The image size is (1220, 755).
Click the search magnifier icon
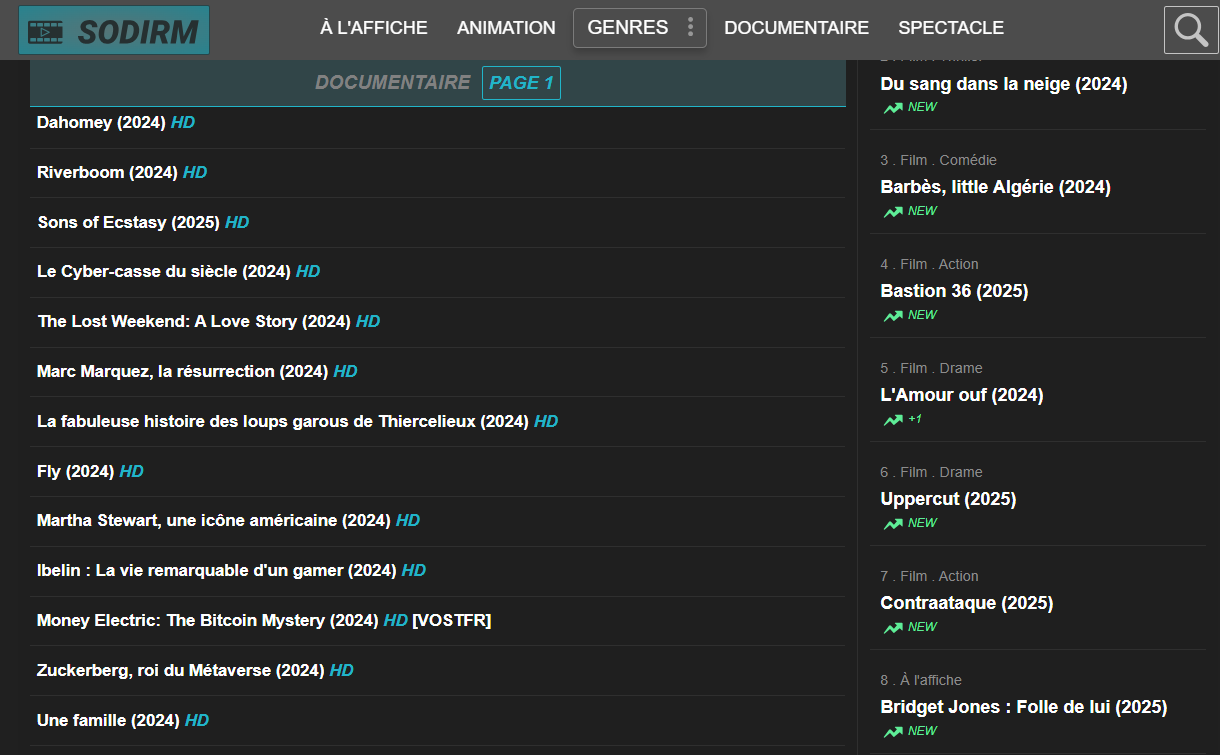click(1190, 29)
